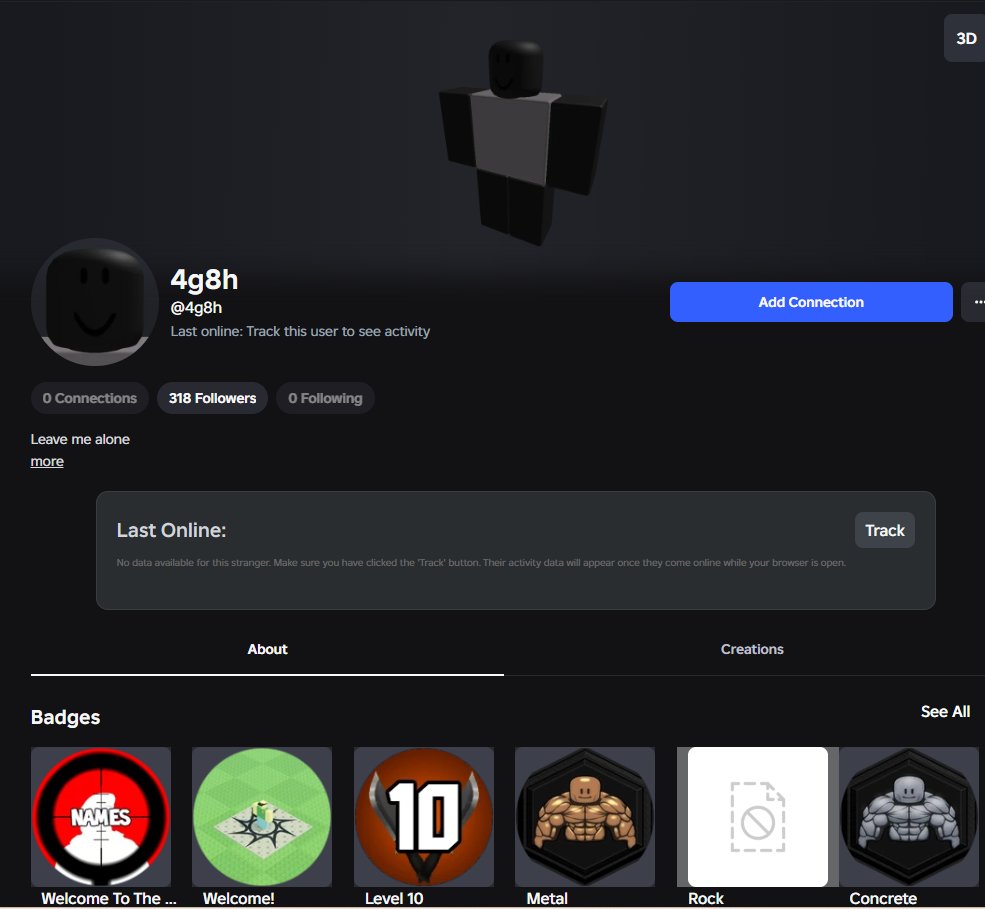Image resolution: width=985 pixels, height=909 pixels.
Task: Click See All badges link
Action: [x=945, y=712]
